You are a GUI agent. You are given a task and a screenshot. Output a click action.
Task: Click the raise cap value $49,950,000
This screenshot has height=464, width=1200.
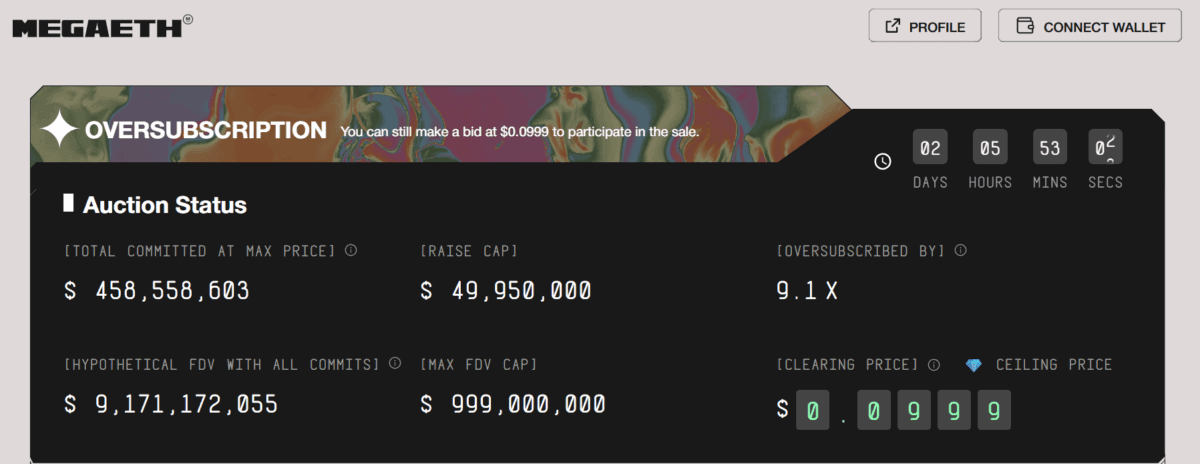[x=506, y=291]
